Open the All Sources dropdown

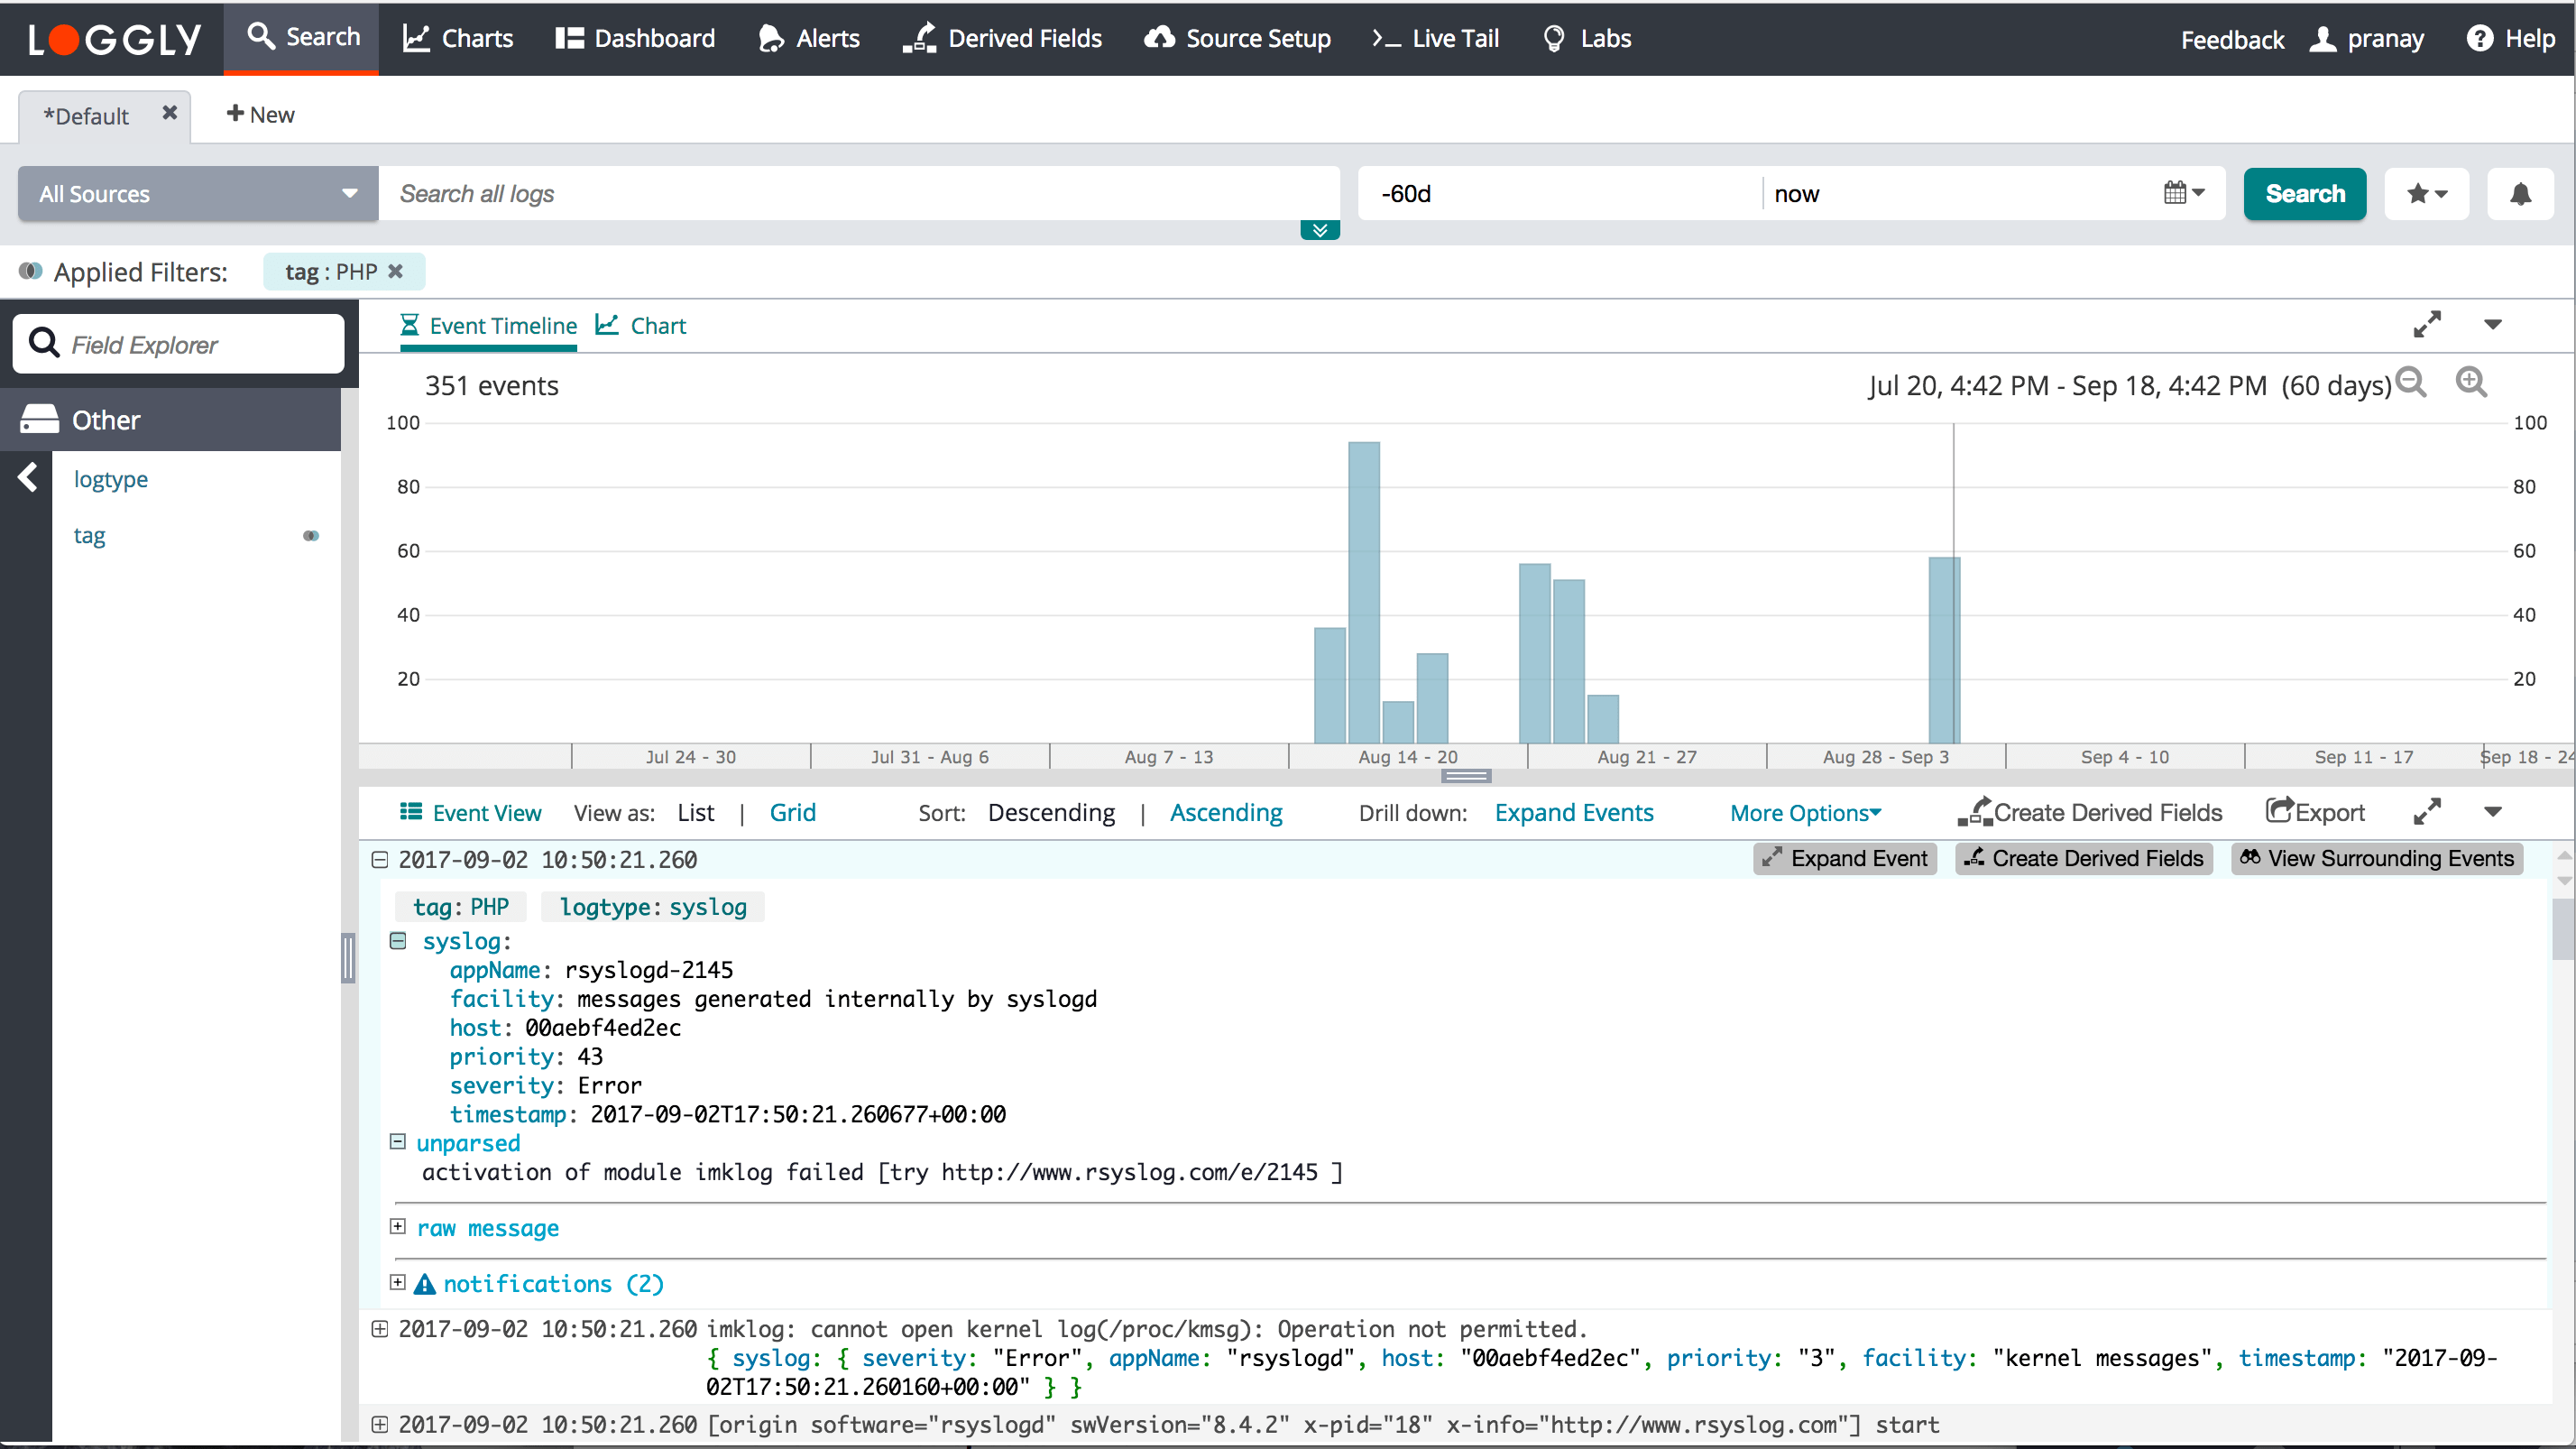click(x=196, y=193)
